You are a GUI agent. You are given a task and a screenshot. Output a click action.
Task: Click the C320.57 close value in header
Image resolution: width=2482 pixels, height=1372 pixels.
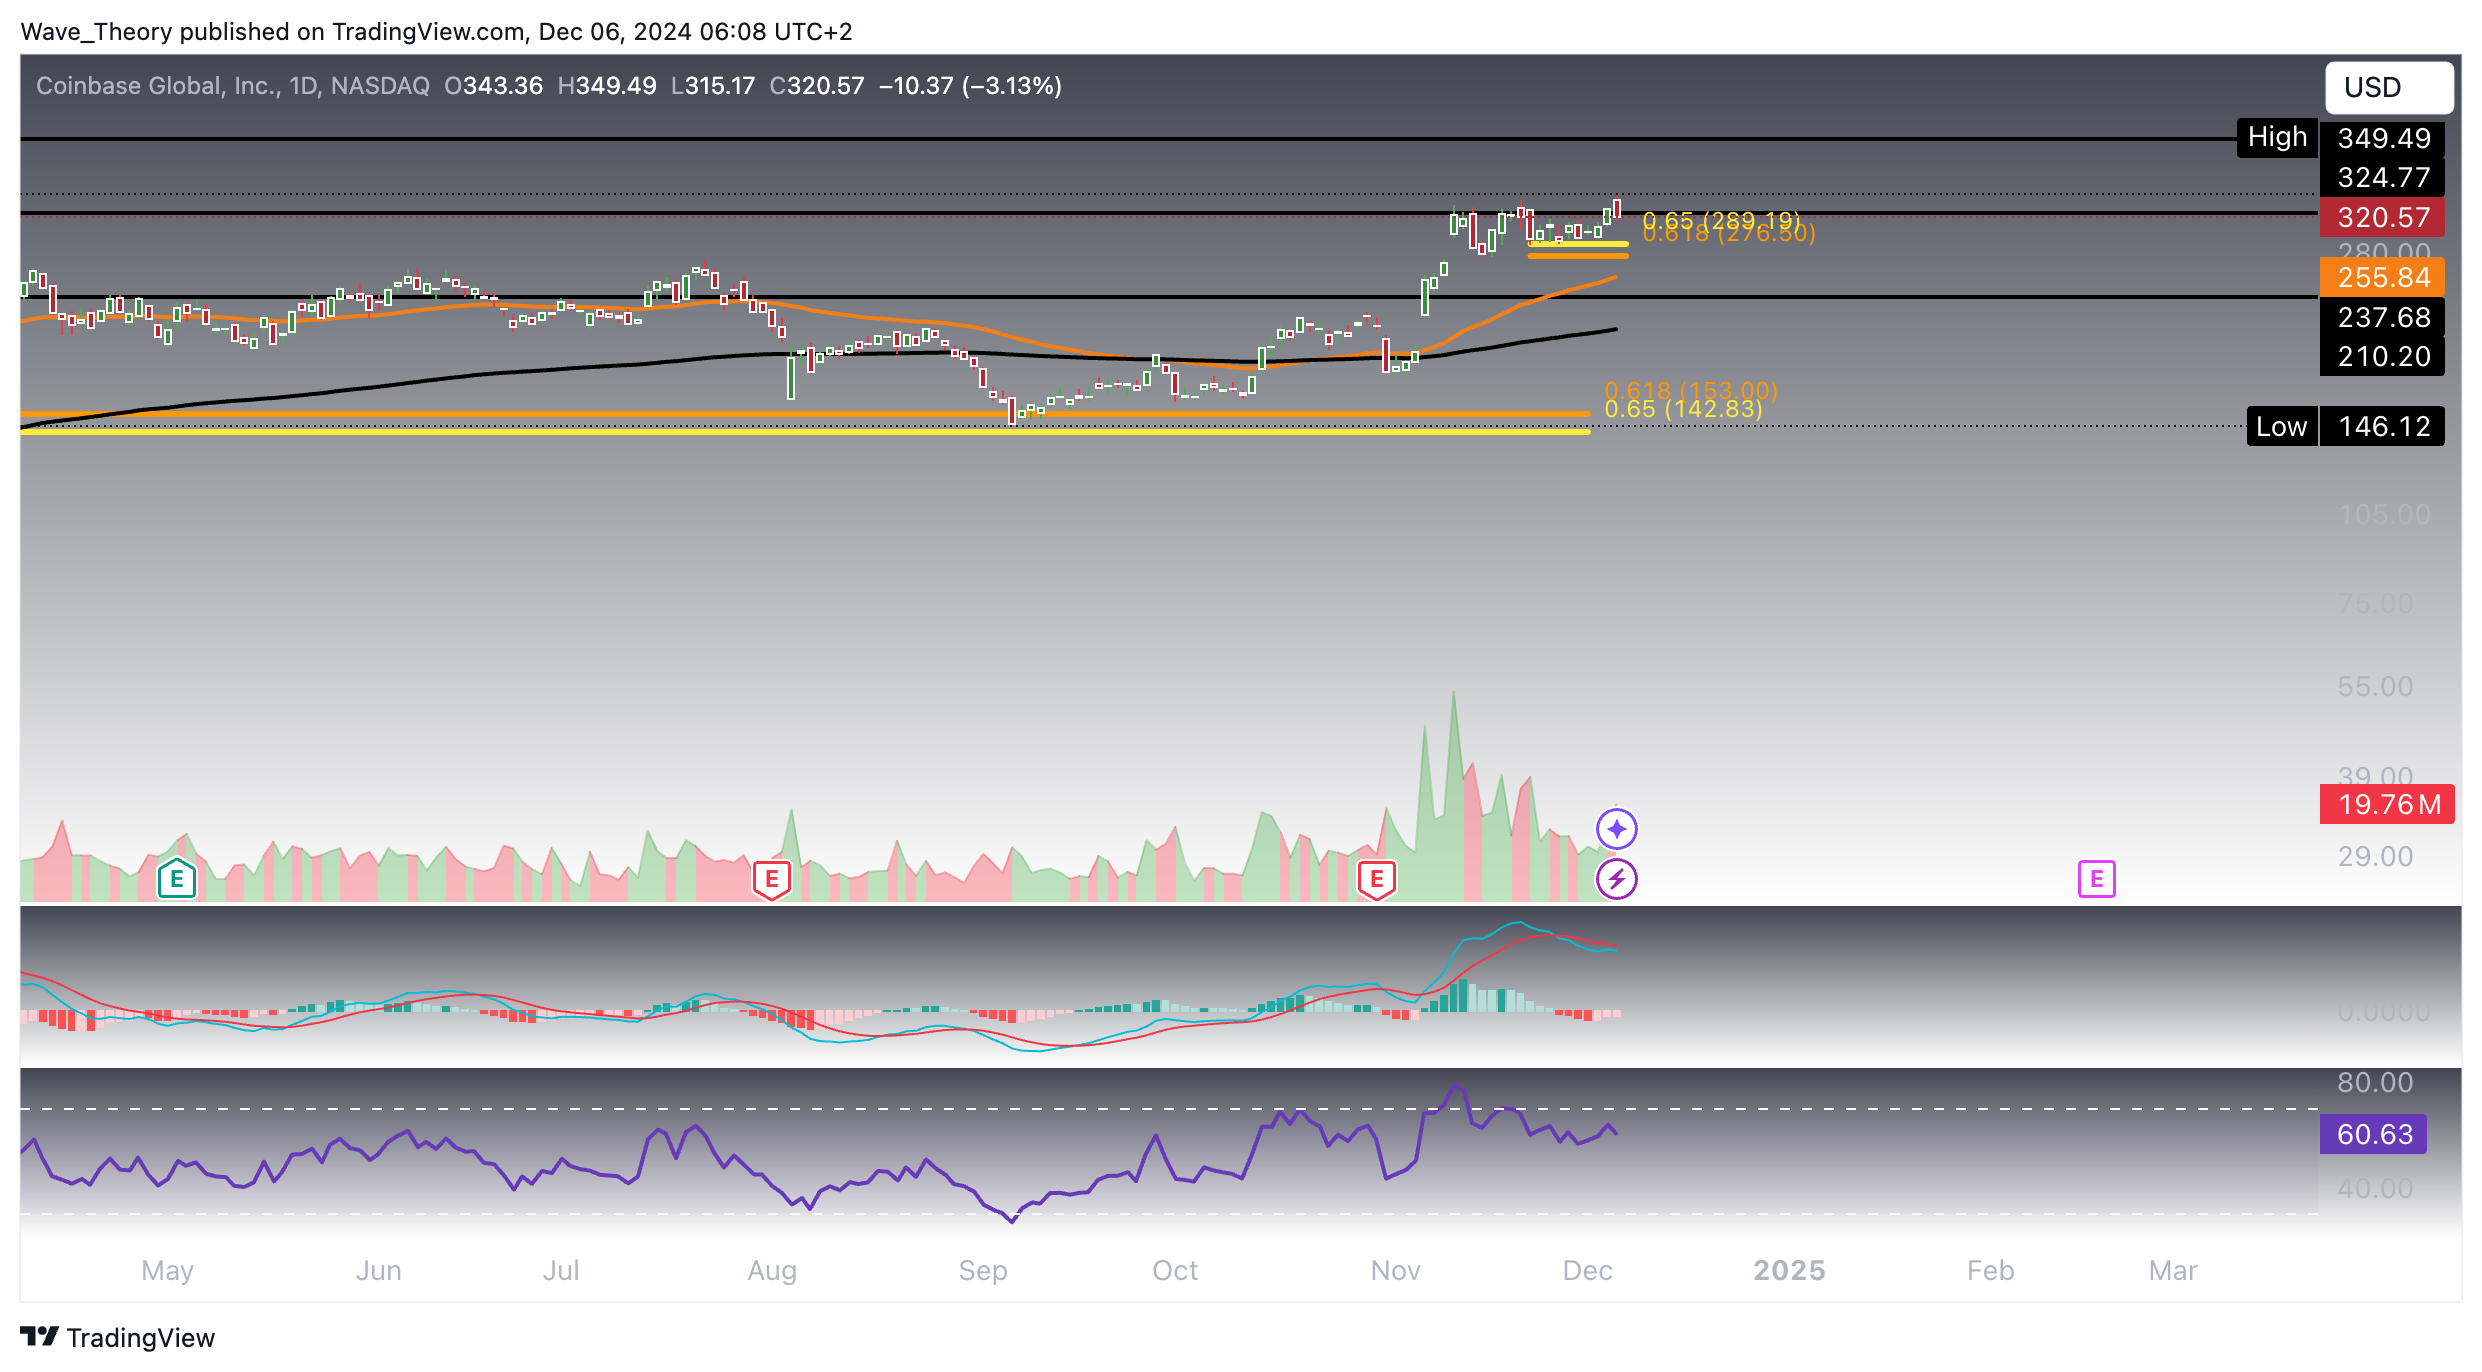click(817, 86)
